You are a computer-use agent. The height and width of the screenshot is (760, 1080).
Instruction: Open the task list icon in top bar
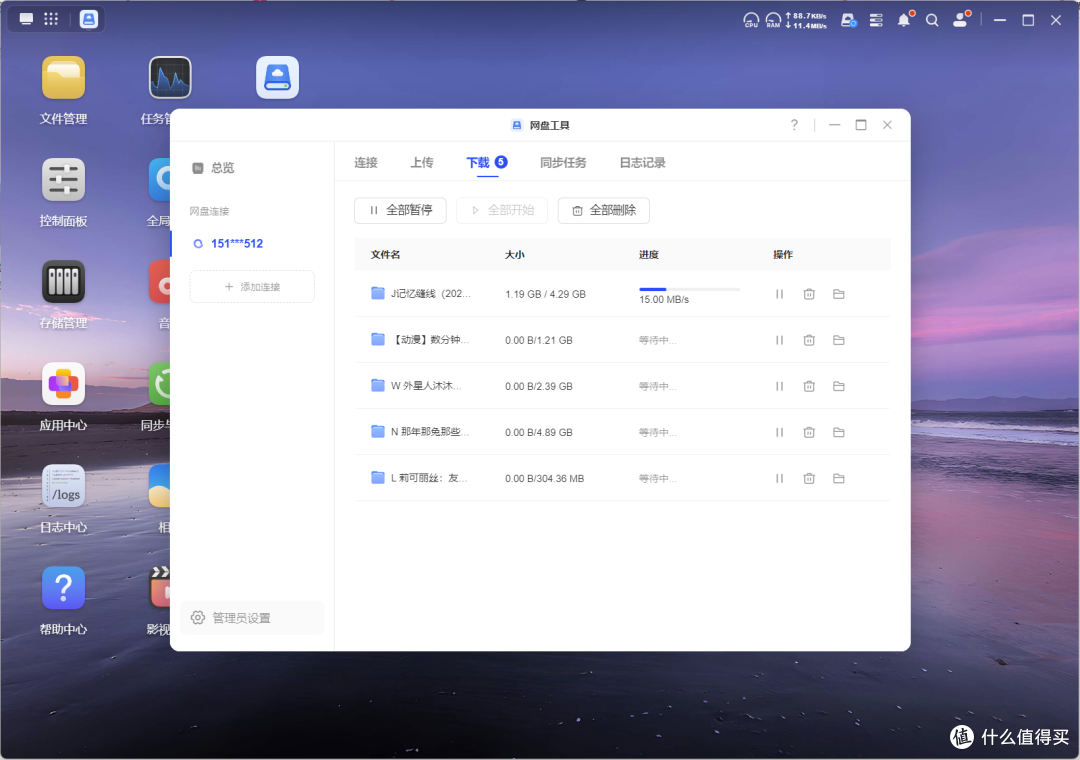[876, 20]
